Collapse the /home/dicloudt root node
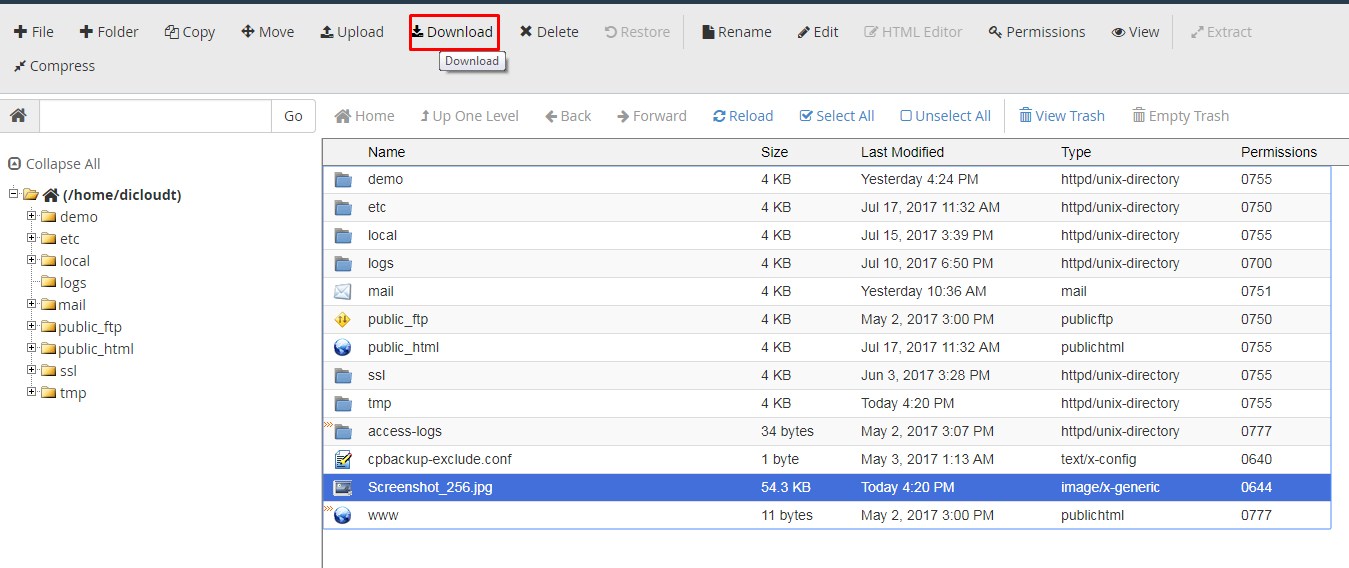The width and height of the screenshot is (1349, 568). (x=13, y=194)
